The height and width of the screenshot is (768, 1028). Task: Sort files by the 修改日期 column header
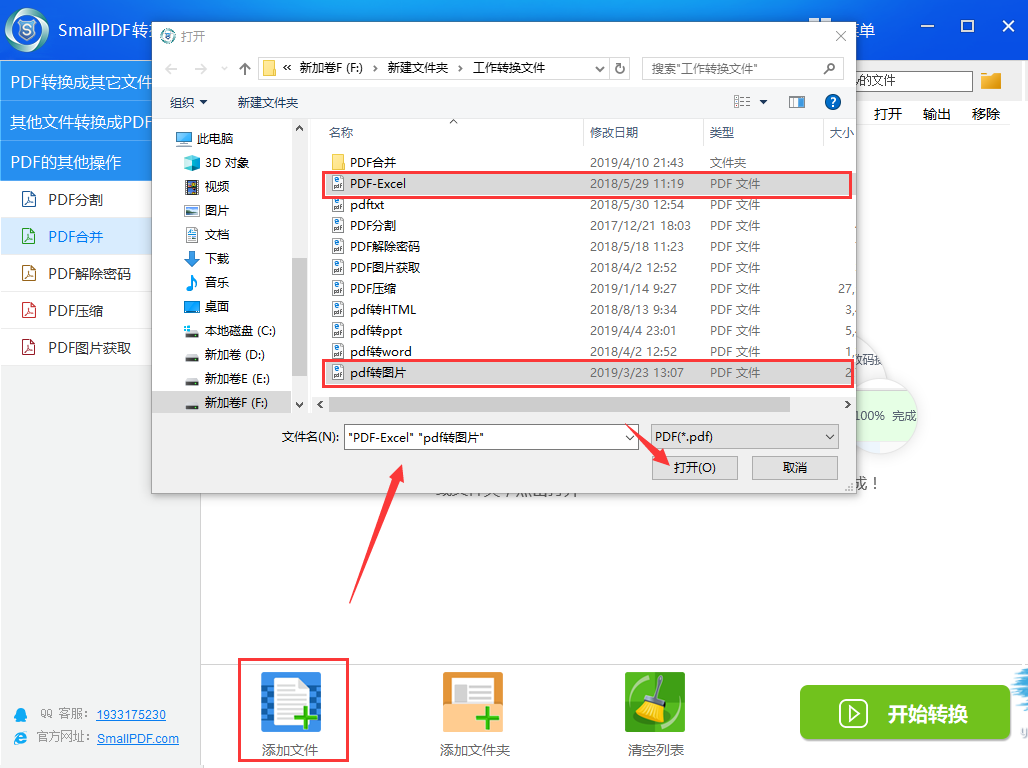pyautogui.click(x=614, y=132)
